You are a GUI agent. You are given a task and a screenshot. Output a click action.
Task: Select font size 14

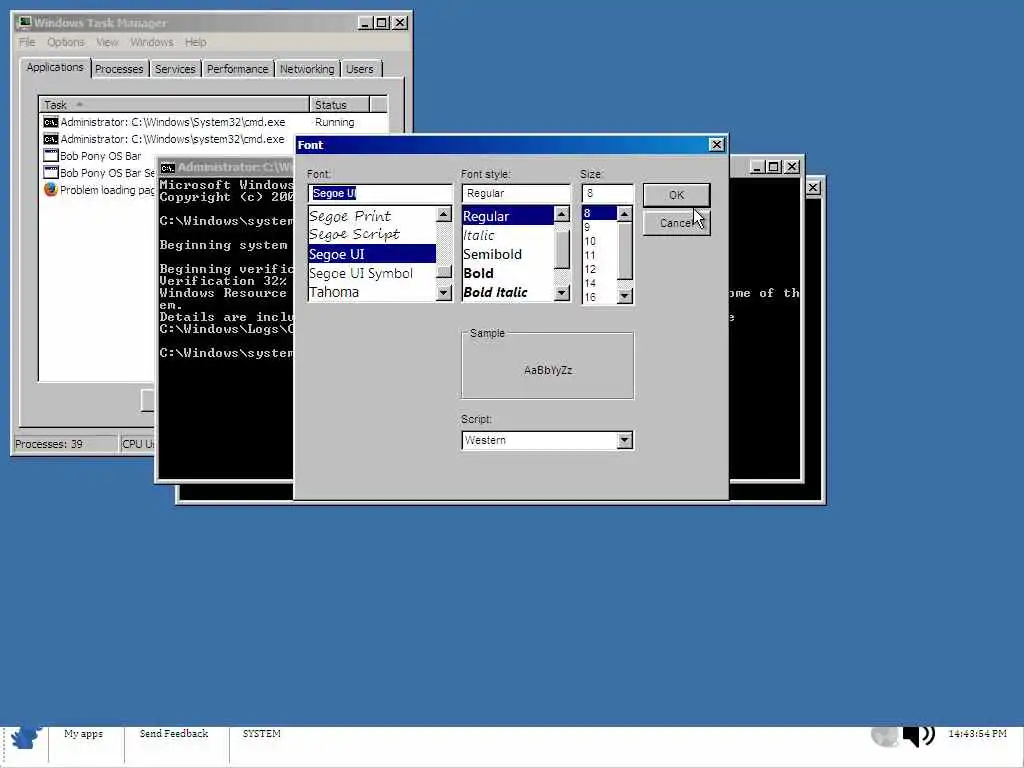(x=599, y=283)
